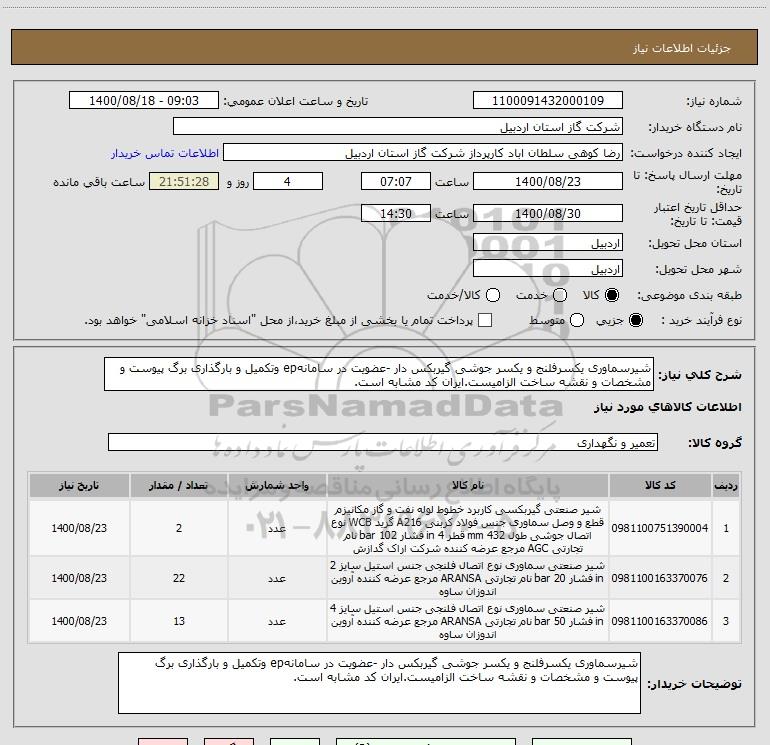
Task: Click quantity 2 in row 1
Action: tap(179, 528)
